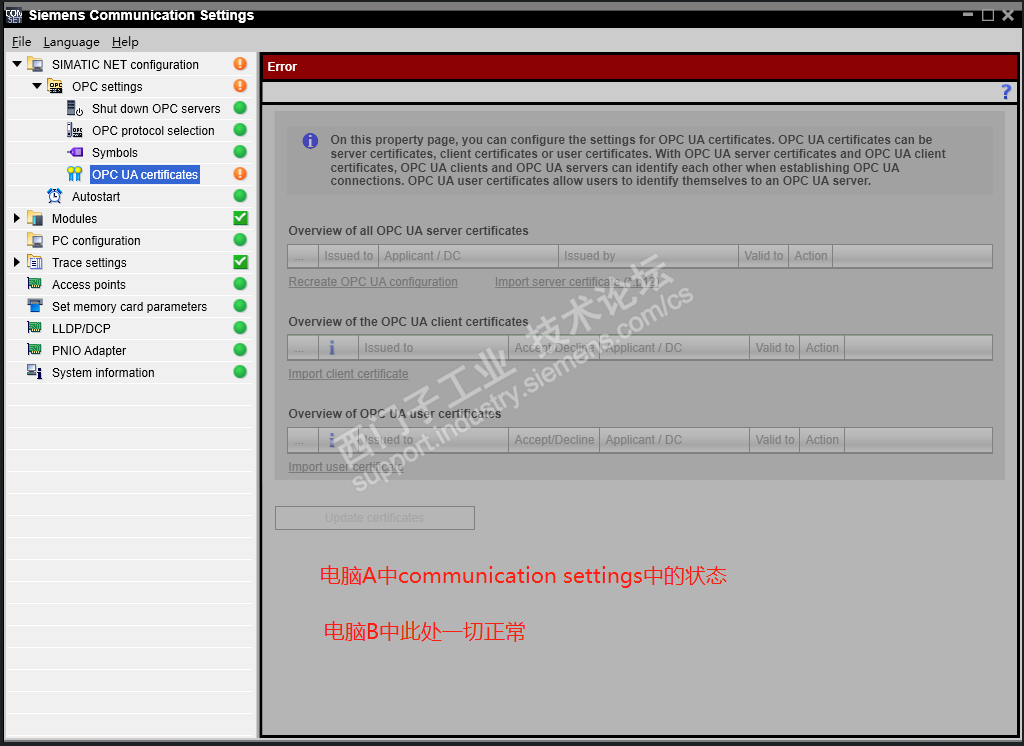Click the Update certificates button
The image size is (1024, 746).
[x=375, y=517]
